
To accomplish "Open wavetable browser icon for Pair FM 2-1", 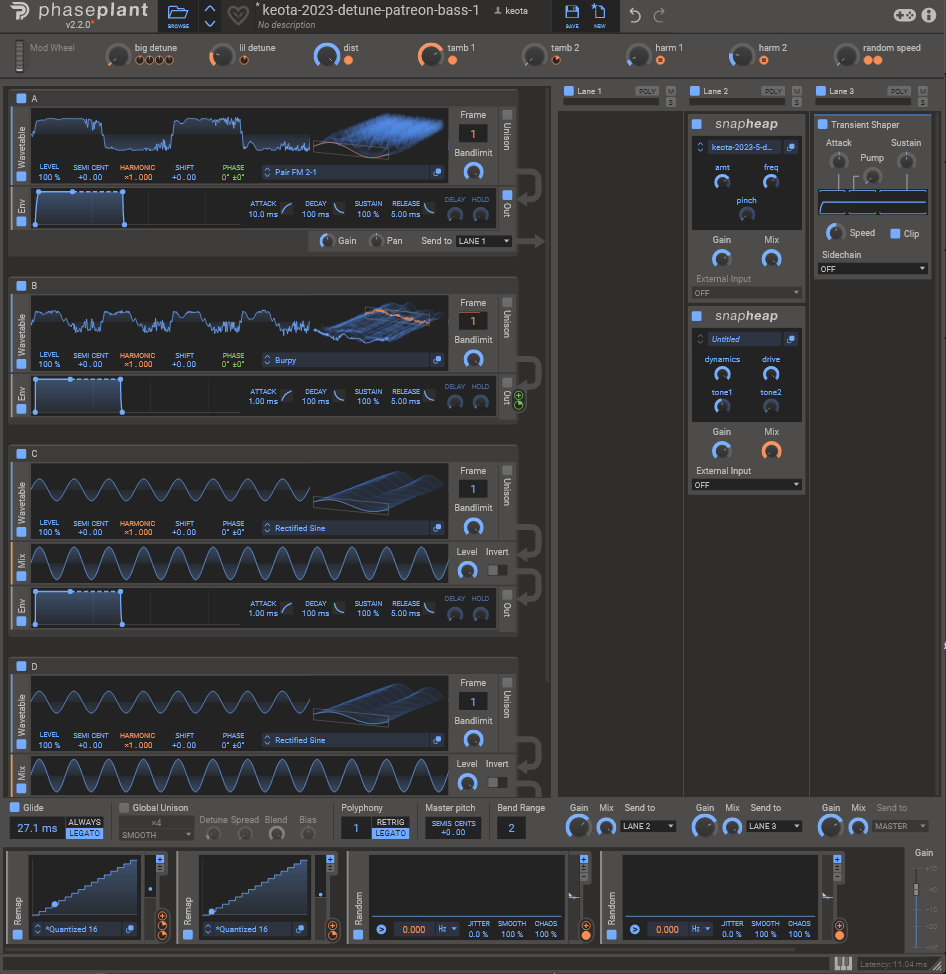I will [x=437, y=172].
